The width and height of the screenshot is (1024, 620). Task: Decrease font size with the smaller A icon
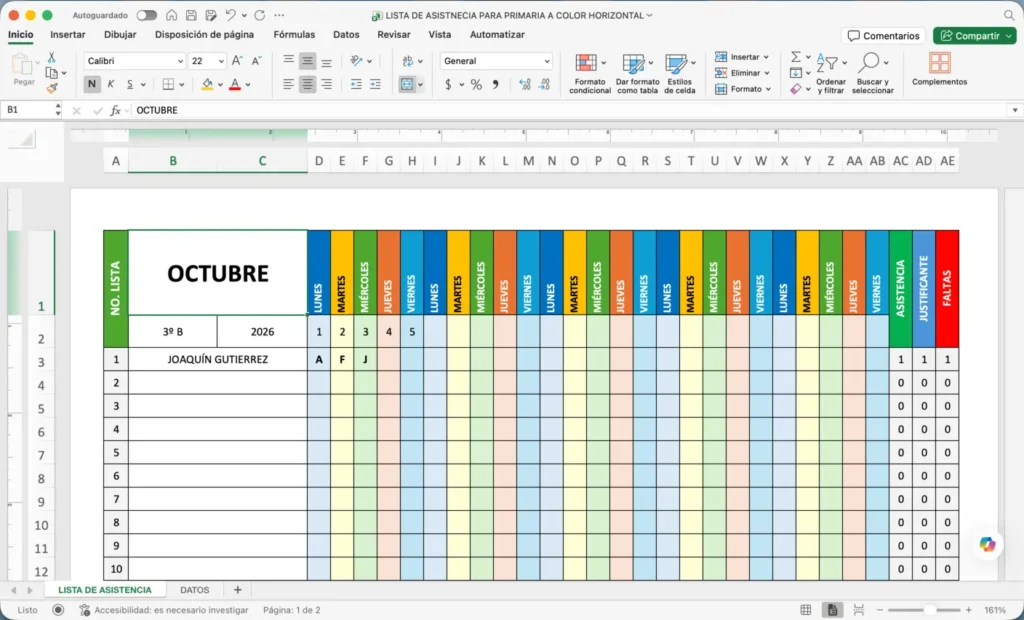[x=257, y=61]
